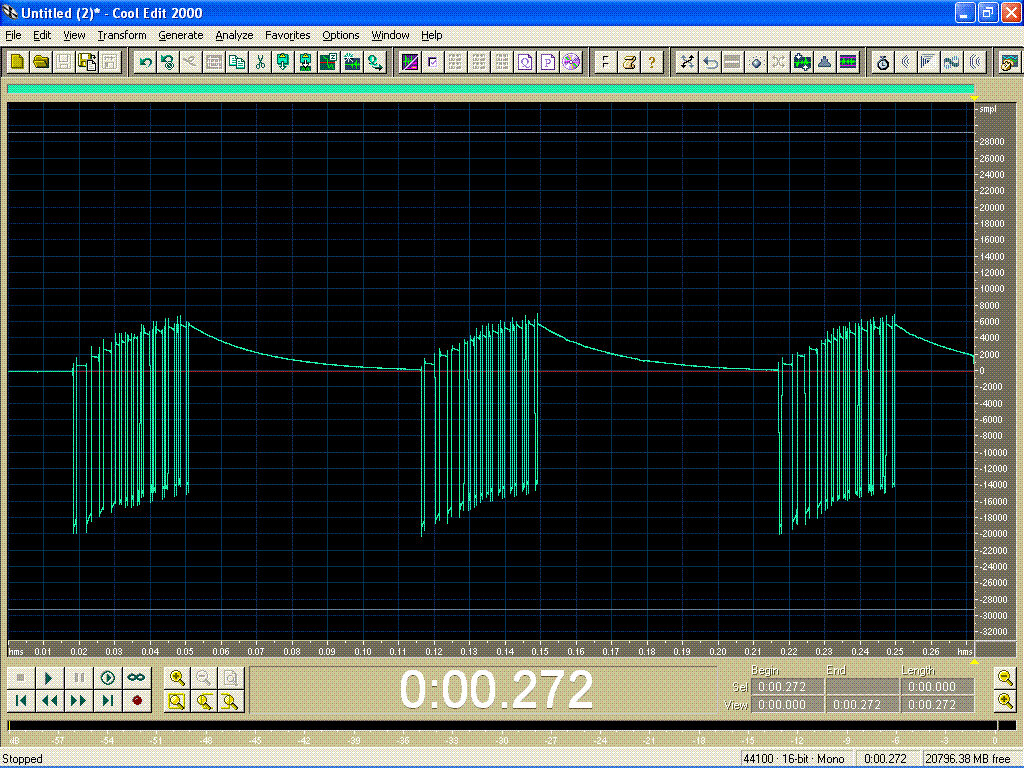This screenshot has height=768, width=1024.
Task: Toggle the red Record button
Action: (137, 701)
